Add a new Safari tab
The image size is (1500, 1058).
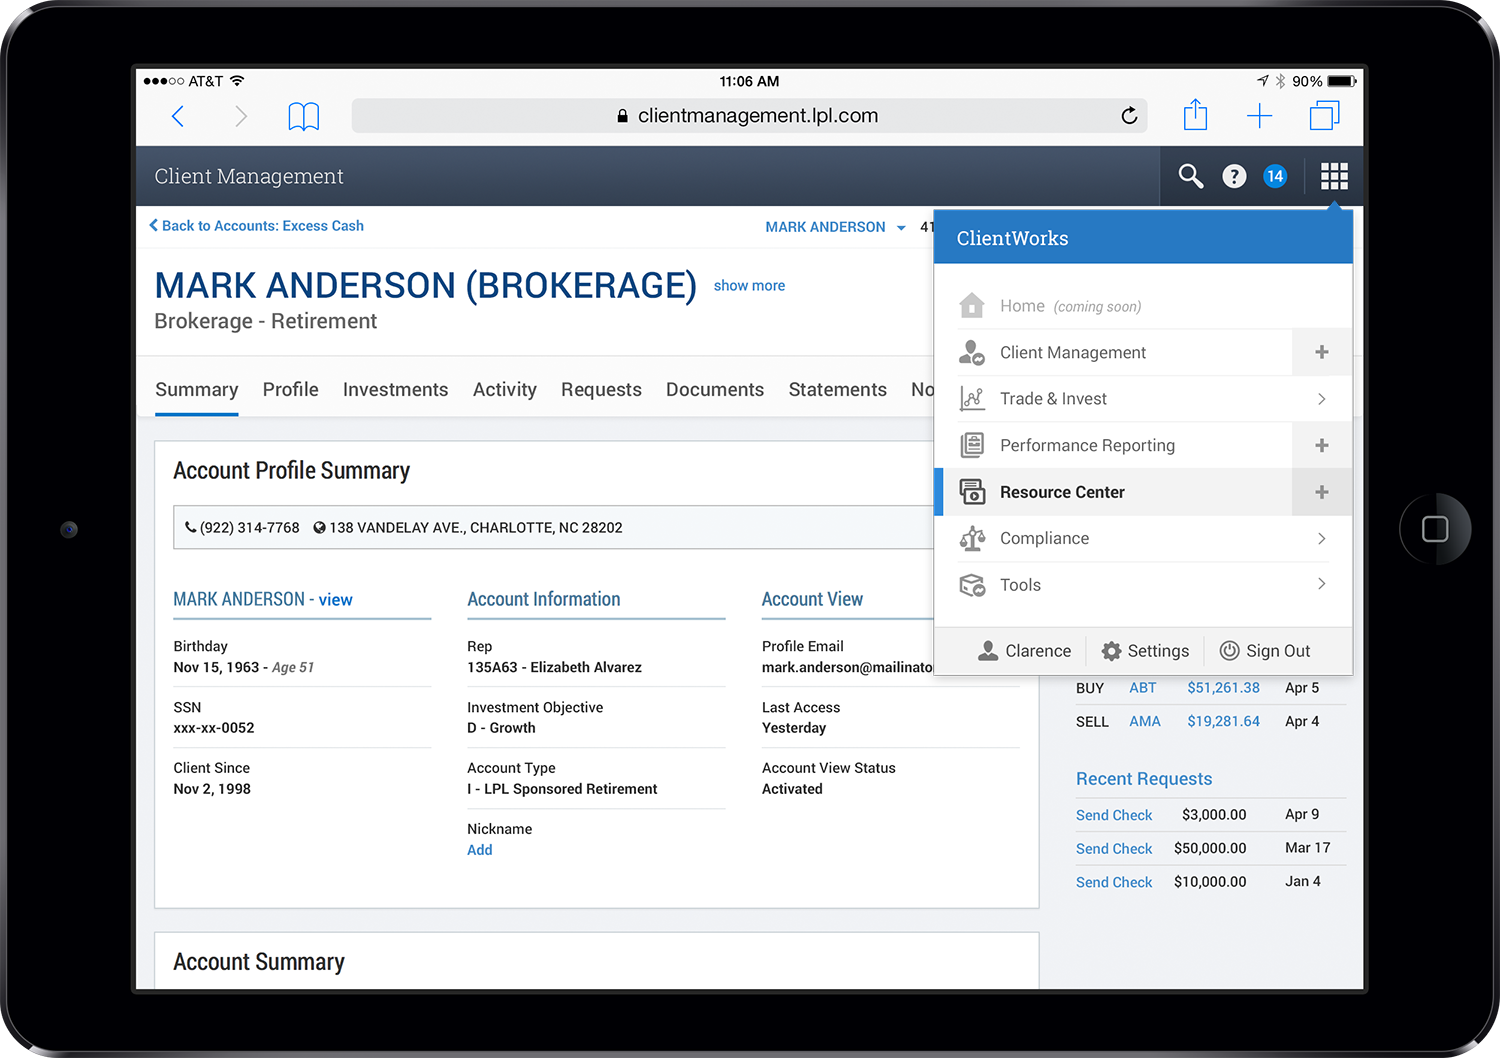(1259, 116)
